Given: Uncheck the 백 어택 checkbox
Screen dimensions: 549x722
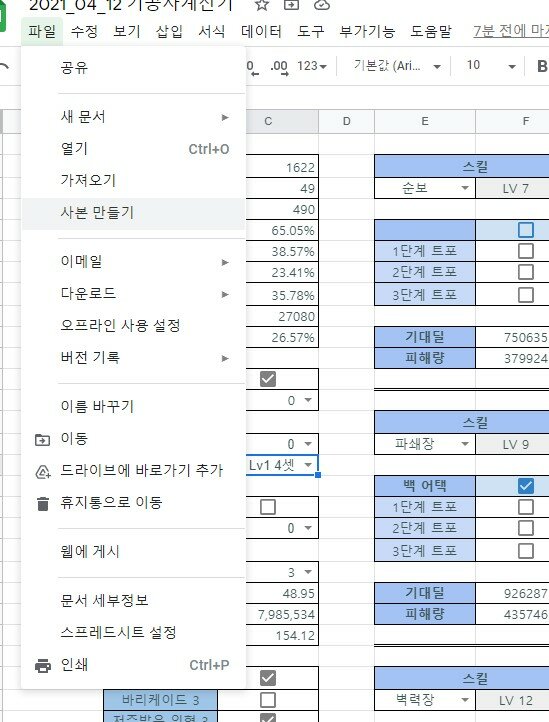Looking at the screenshot, I should pyautogui.click(x=526, y=486).
